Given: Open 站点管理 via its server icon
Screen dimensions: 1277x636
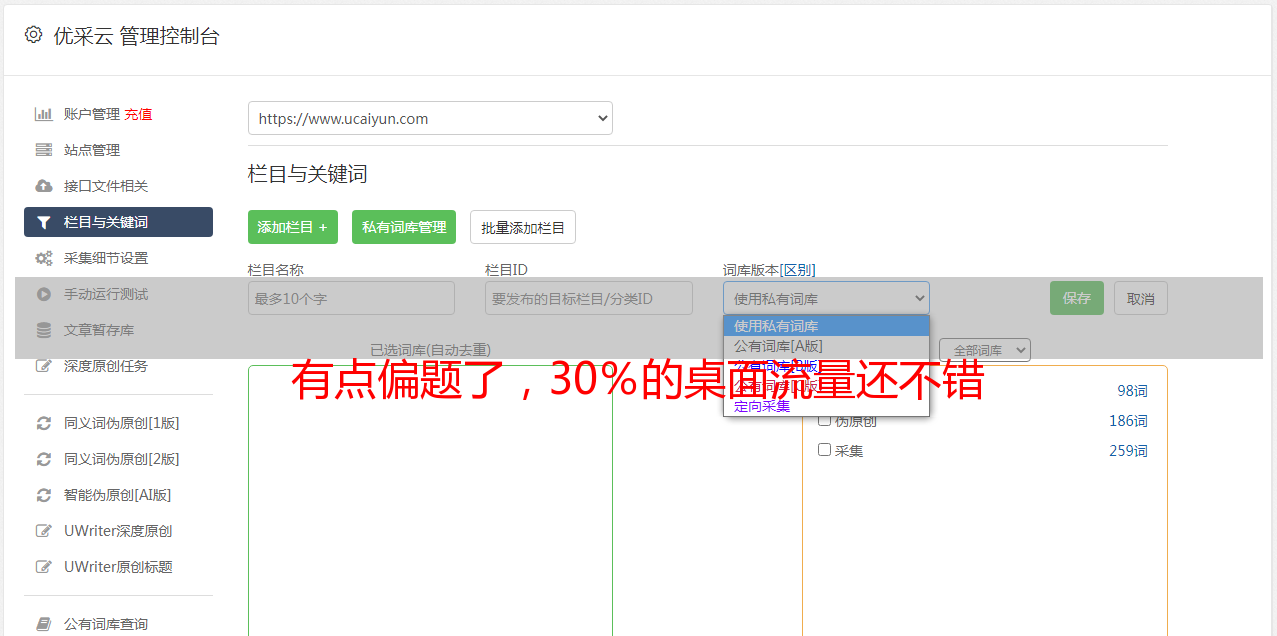Looking at the screenshot, I should tap(43, 150).
